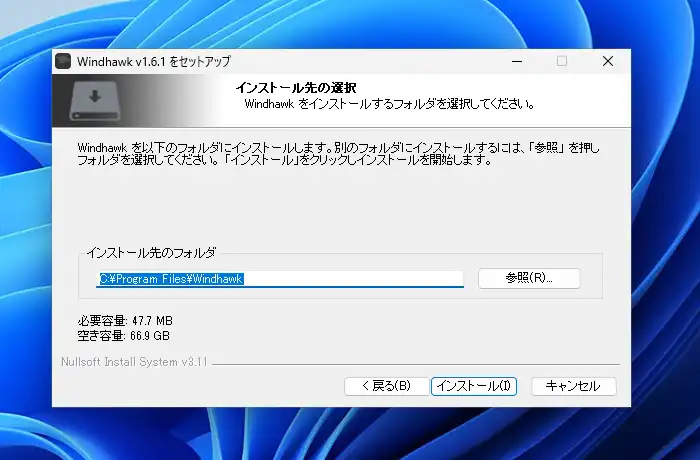Click the Nullsoft Install System v3.11 label
Image resolution: width=700 pixels, height=460 pixels.
click(x=134, y=362)
